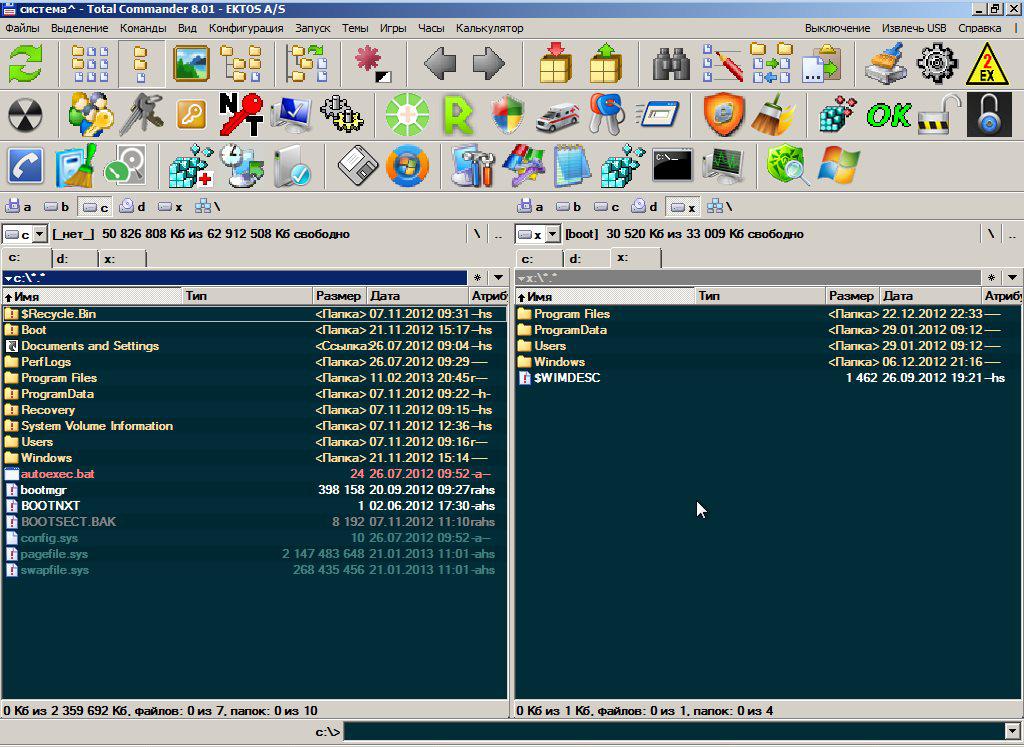Switch to the c: tab in right panel
The width and height of the screenshot is (1024, 747).
tap(539, 259)
